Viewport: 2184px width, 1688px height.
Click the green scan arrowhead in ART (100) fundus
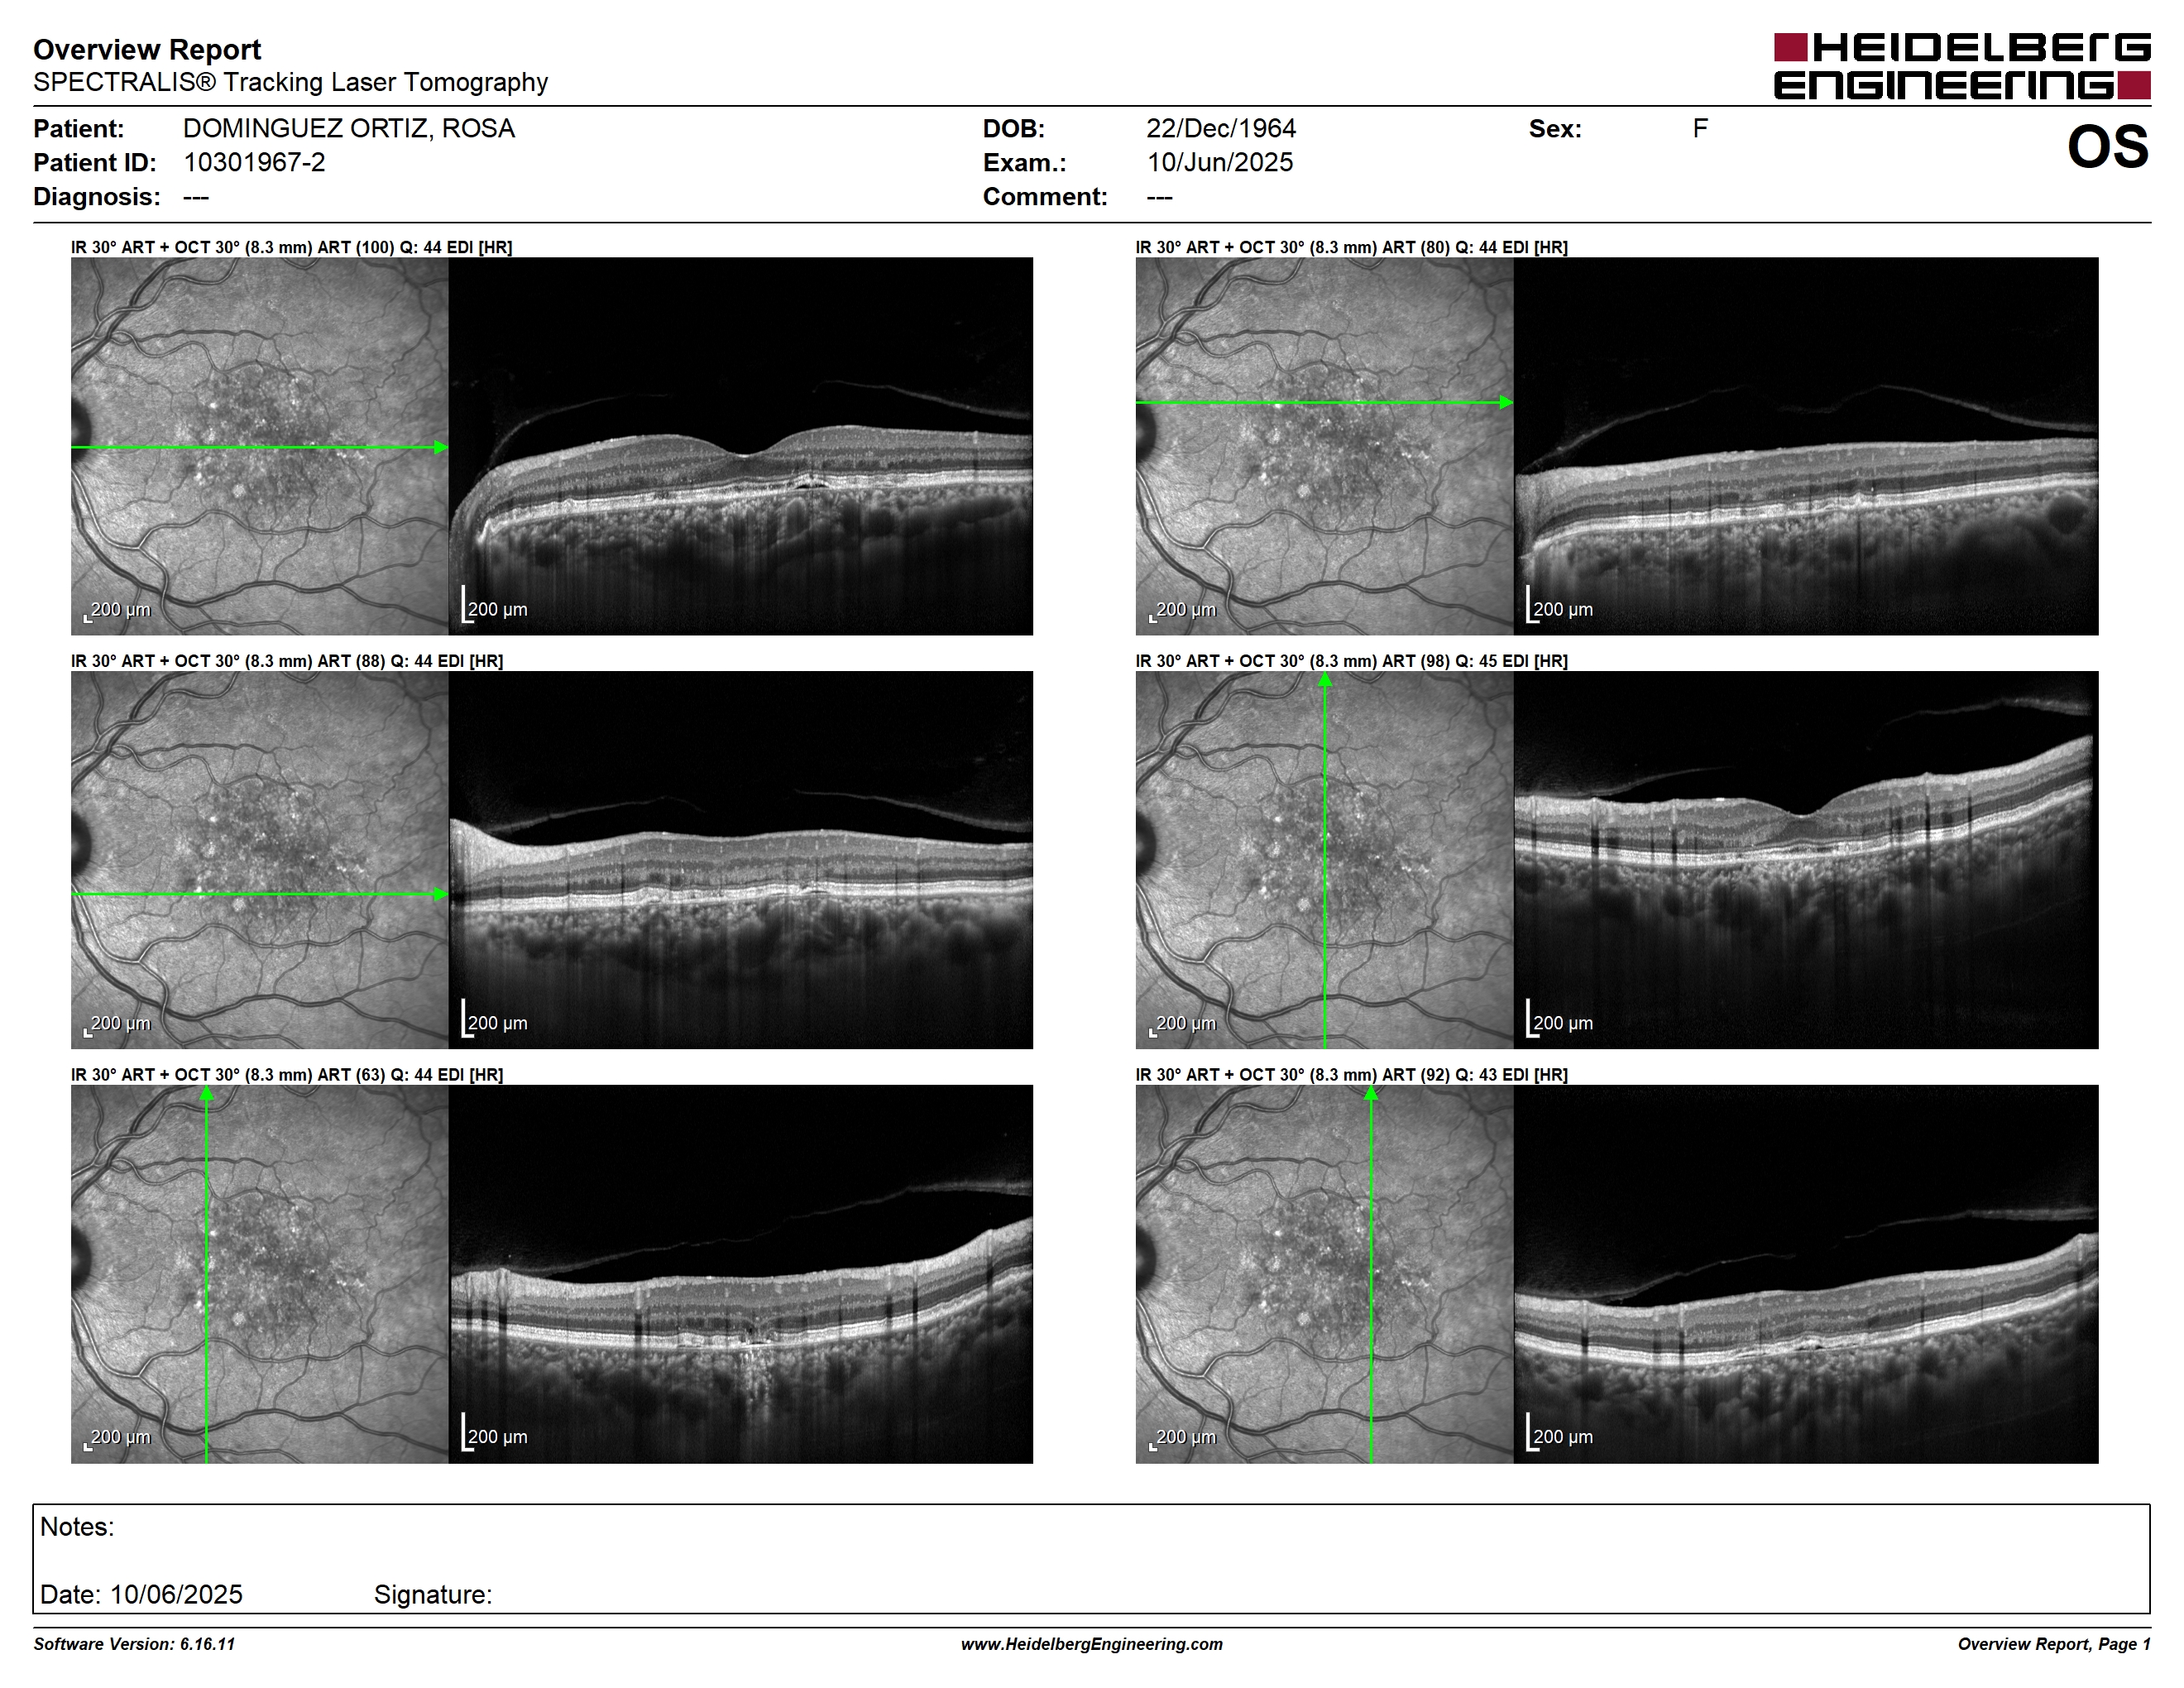pos(441,447)
